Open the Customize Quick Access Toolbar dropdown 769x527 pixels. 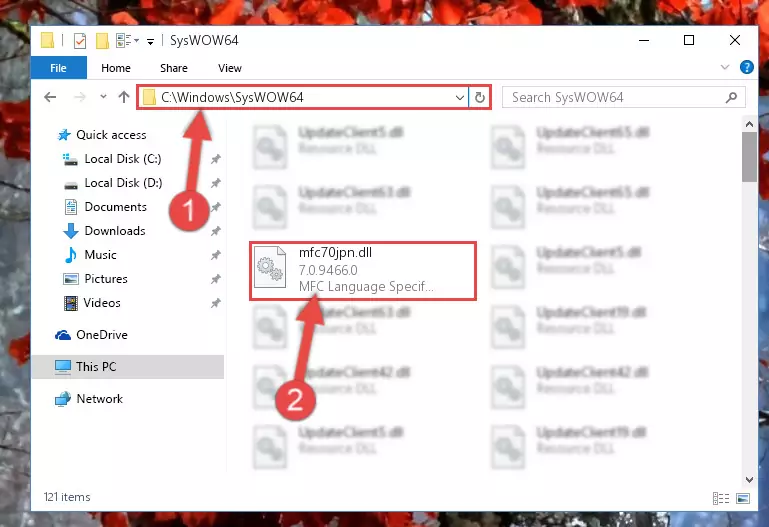tap(151, 42)
